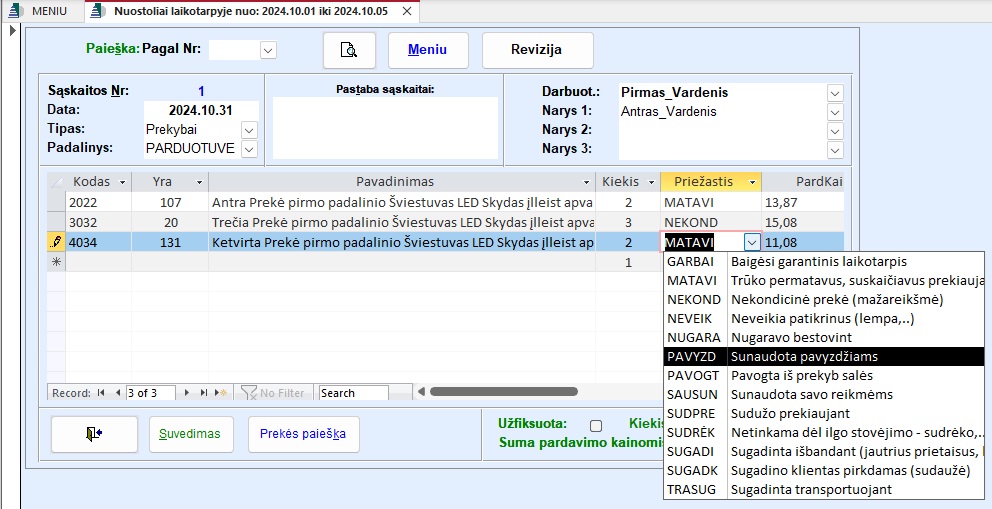Click Trečia Prekė name cell
The image size is (992, 509).
(x=402, y=223)
